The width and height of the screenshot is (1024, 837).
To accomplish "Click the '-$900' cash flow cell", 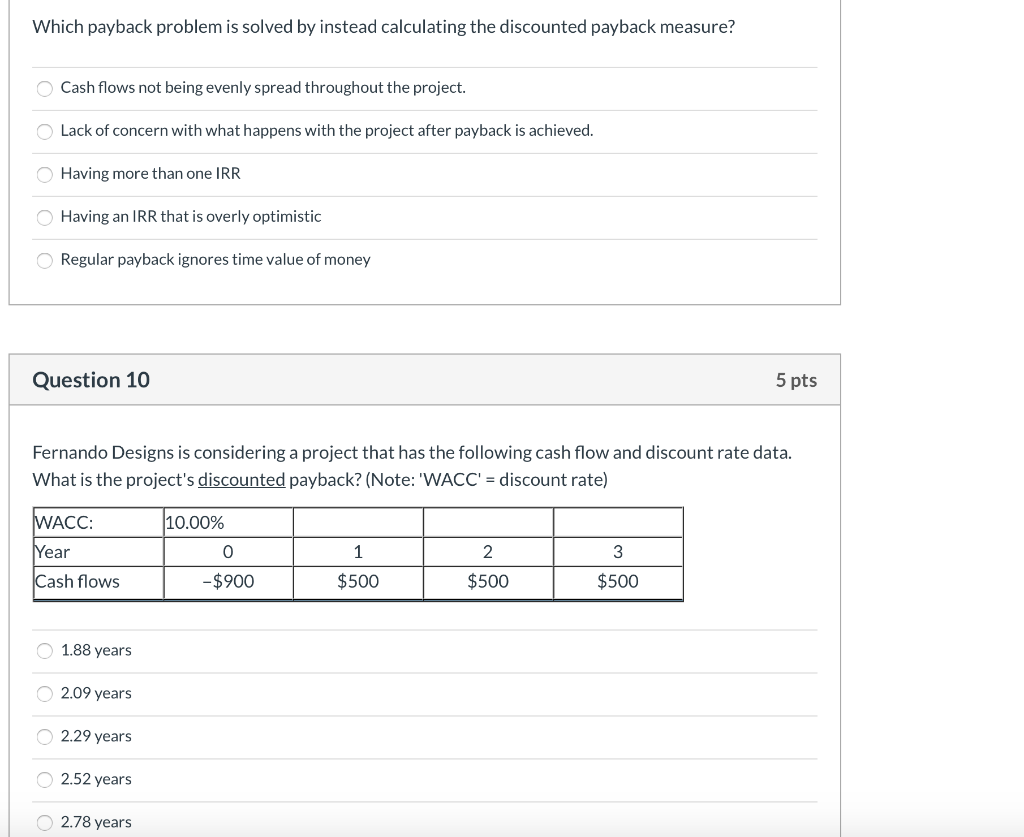I will (x=225, y=581).
